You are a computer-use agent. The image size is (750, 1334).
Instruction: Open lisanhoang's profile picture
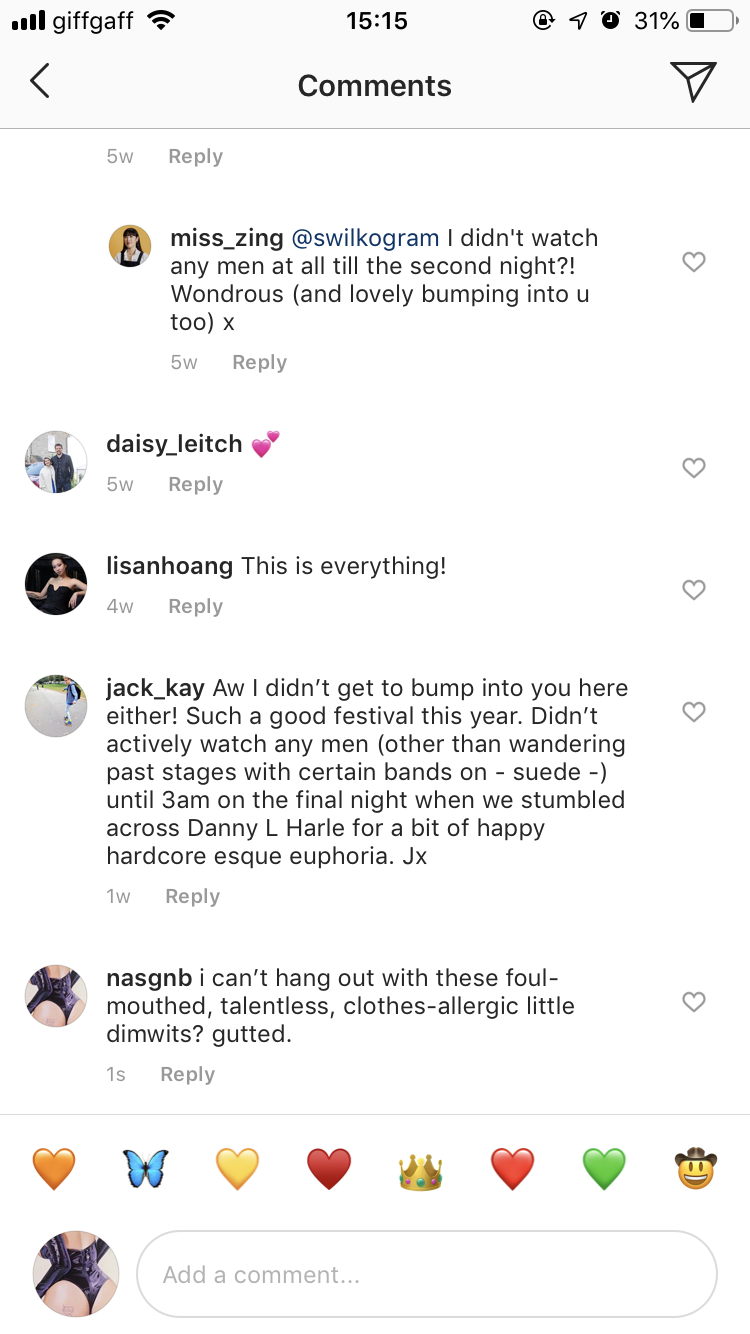coord(55,583)
